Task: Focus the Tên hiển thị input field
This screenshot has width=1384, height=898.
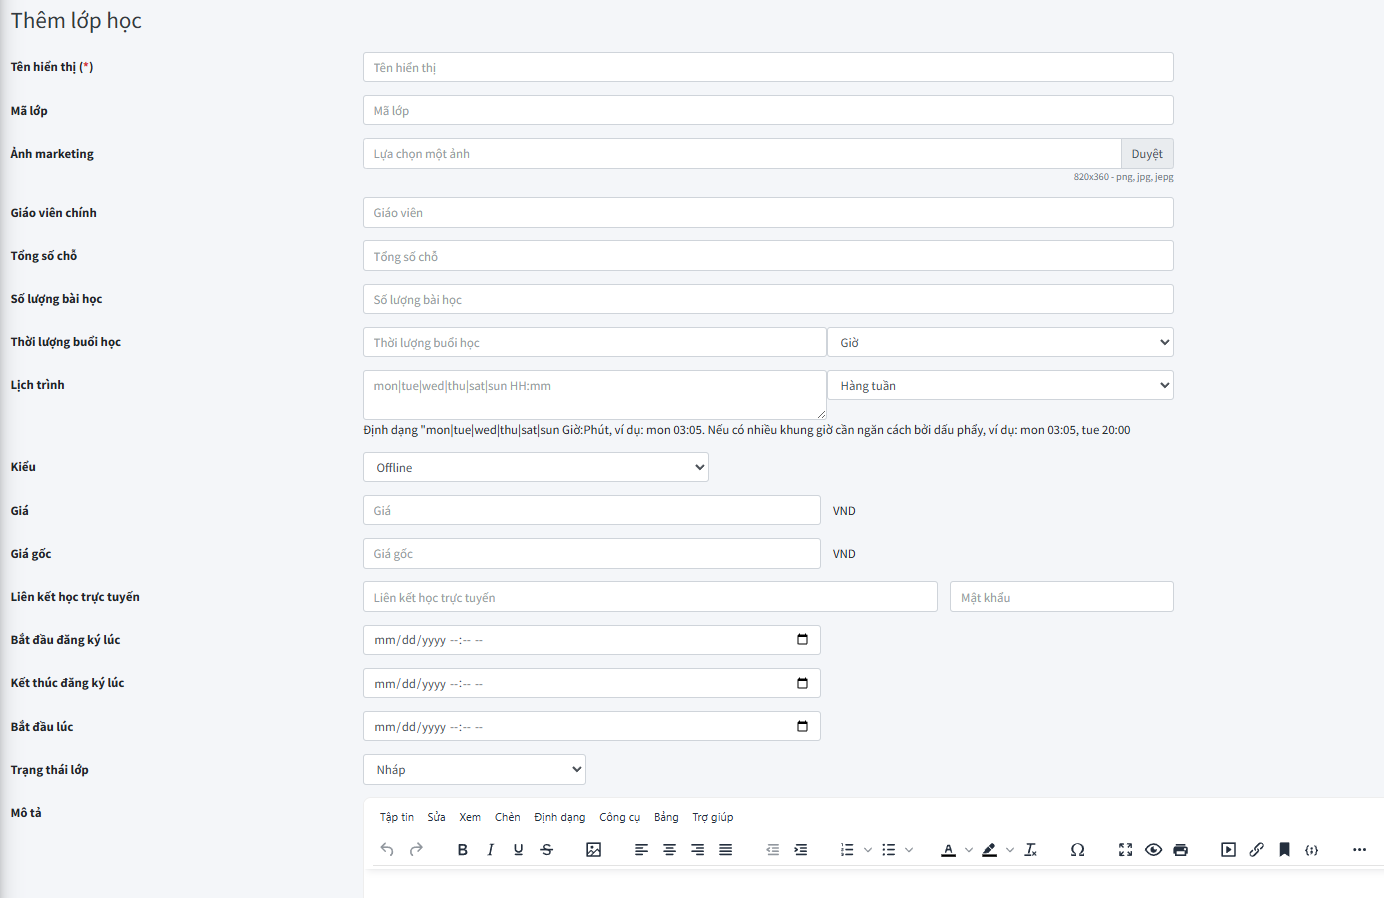Action: click(x=767, y=68)
